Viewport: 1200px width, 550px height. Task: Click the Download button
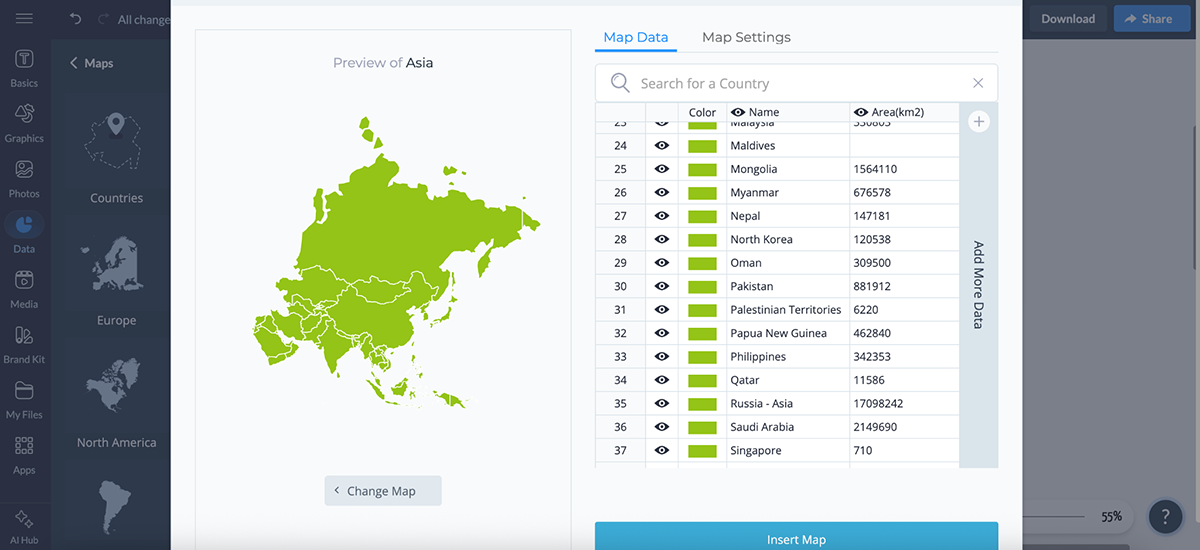(x=1068, y=18)
